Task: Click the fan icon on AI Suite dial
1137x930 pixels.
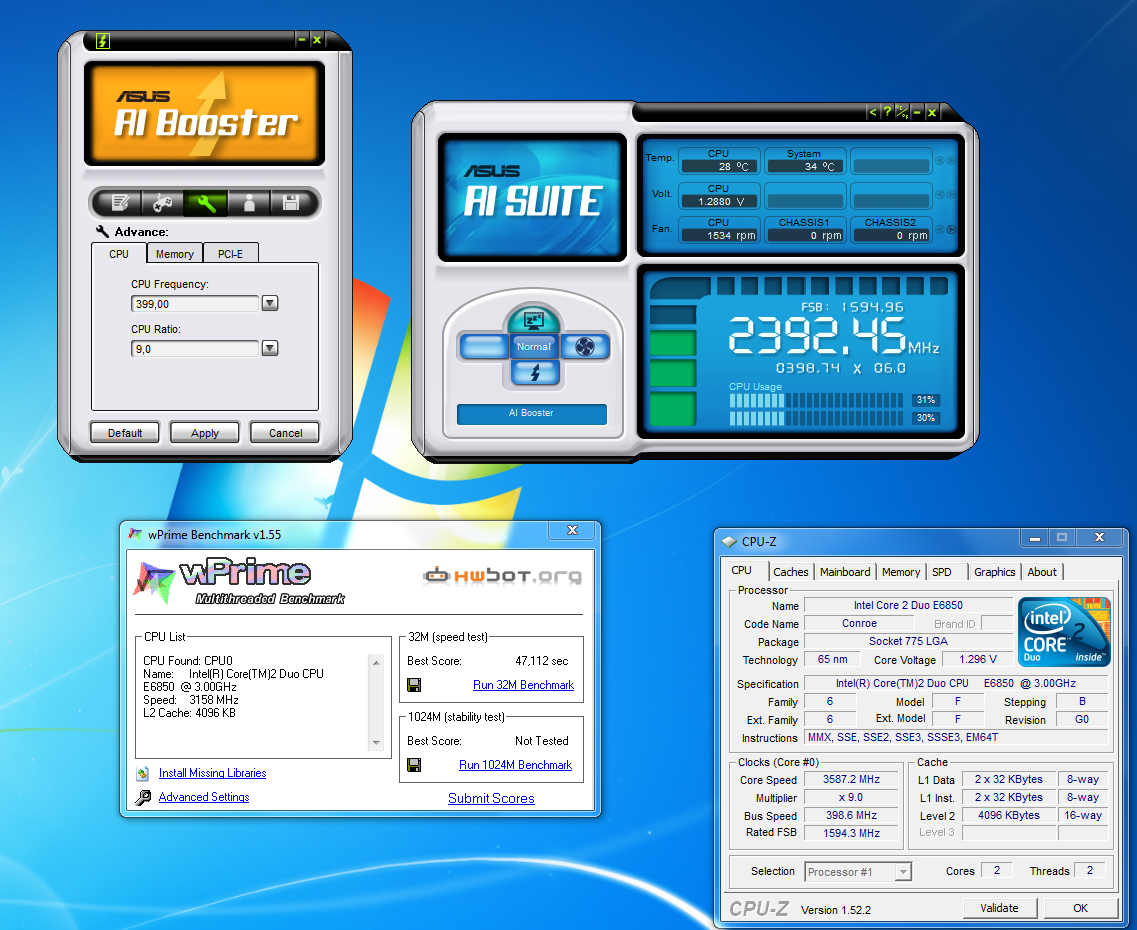Action: [584, 347]
